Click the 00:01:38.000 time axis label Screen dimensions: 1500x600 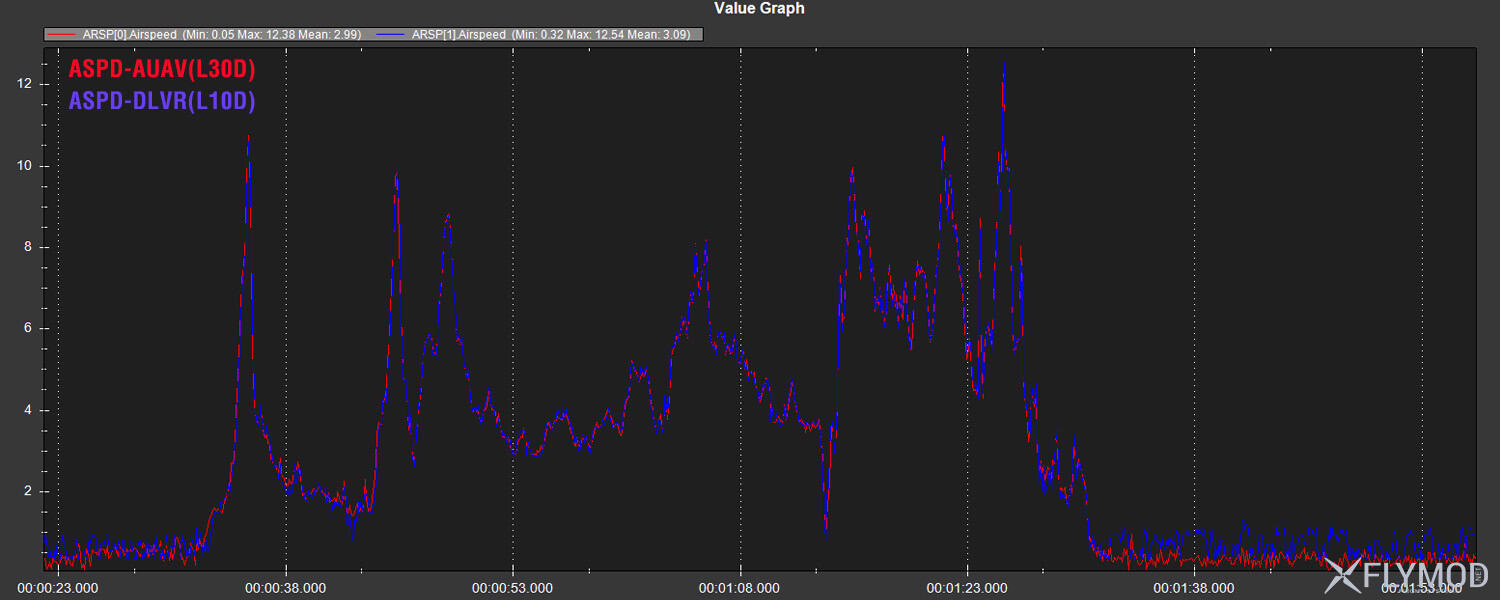pos(1194,588)
